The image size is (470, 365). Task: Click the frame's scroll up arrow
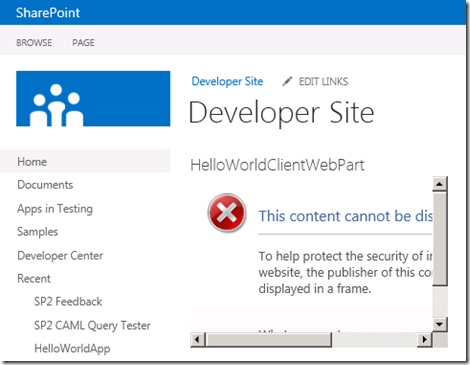click(440, 184)
